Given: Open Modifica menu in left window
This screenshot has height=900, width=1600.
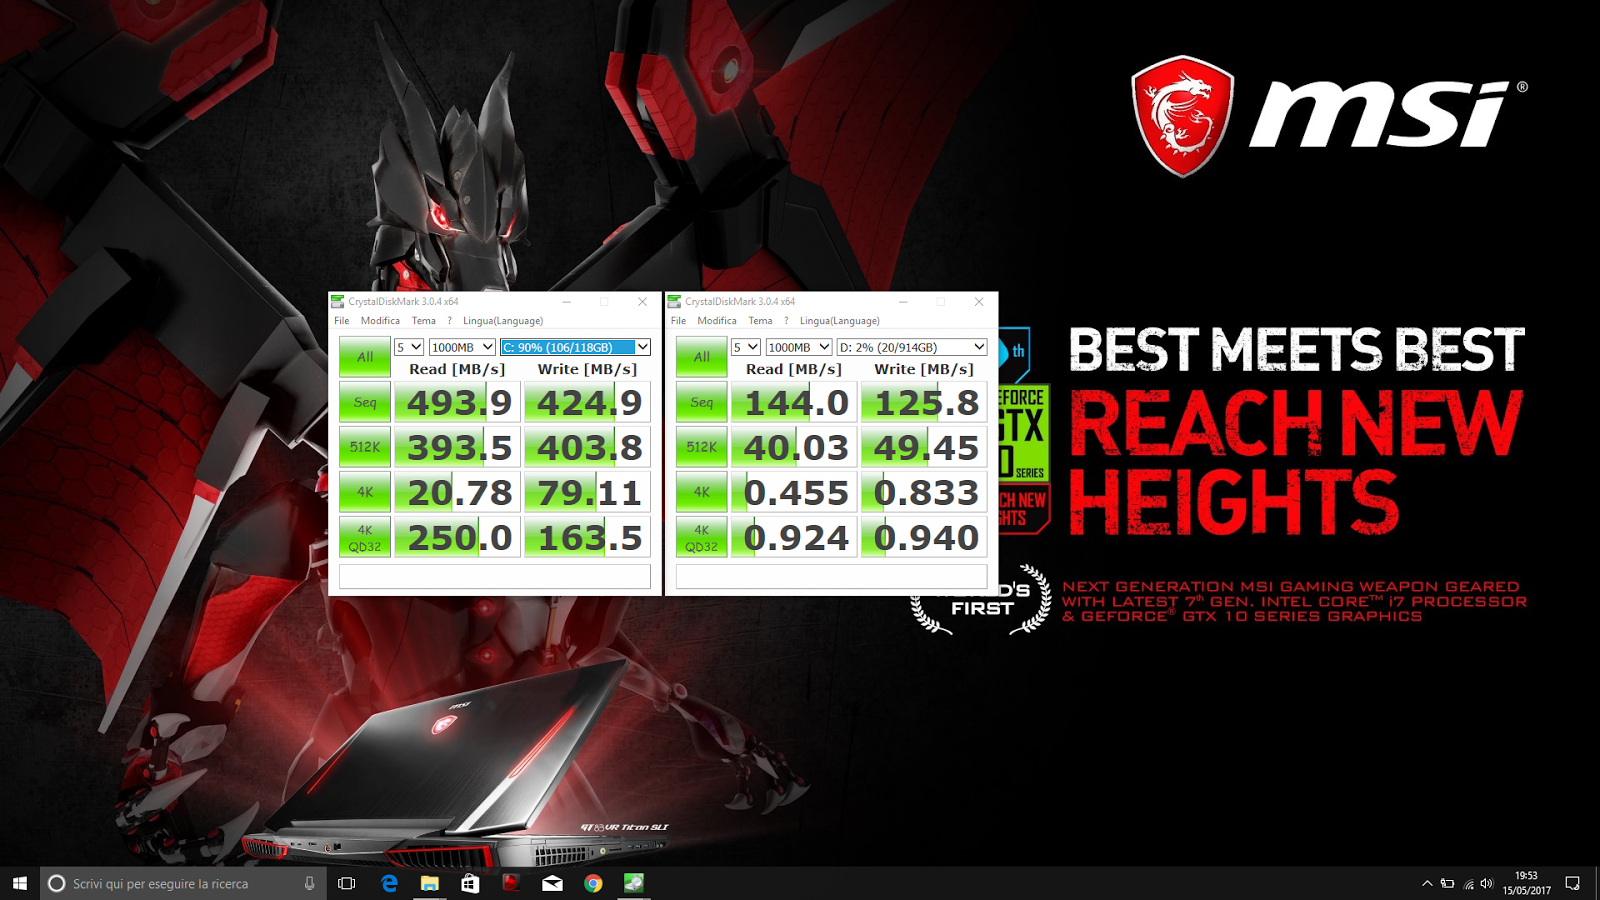Looking at the screenshot, I should (x=380, y=321).
